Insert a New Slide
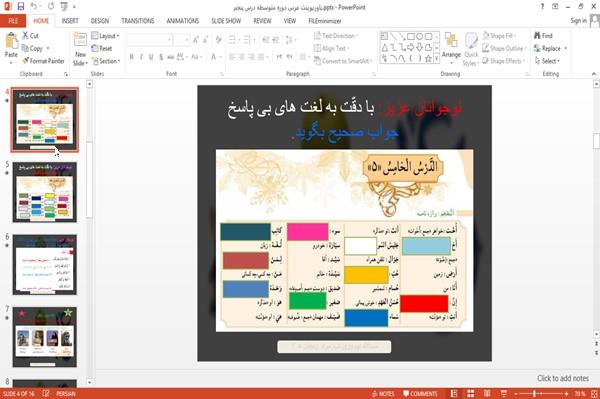Image resolution: width=600 pixels, height=399 pixels. 80,49
